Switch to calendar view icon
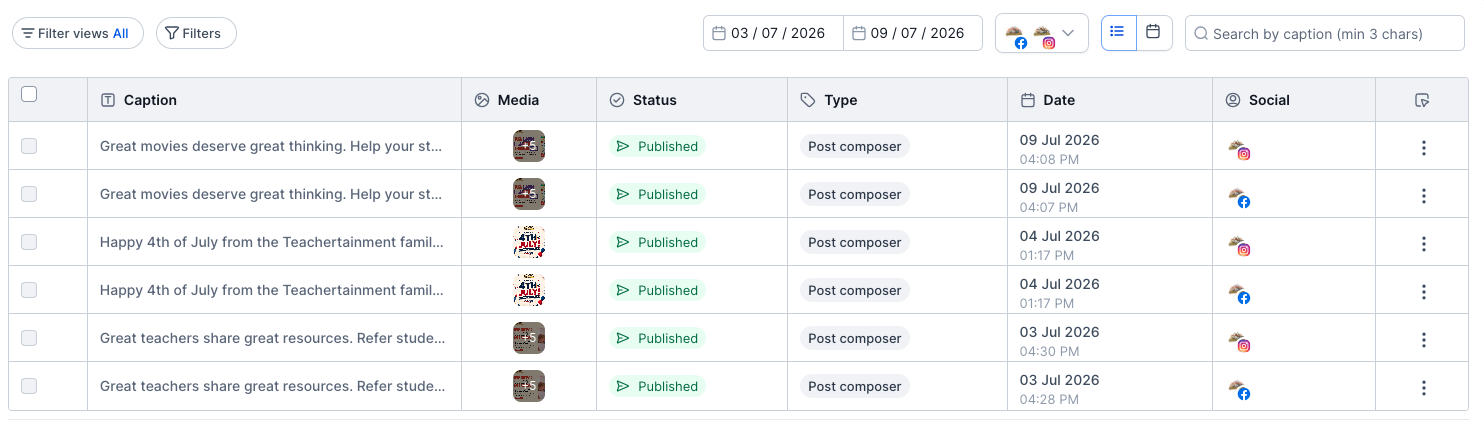Screen dimensions: 1484x431 tap(1154, 33)
